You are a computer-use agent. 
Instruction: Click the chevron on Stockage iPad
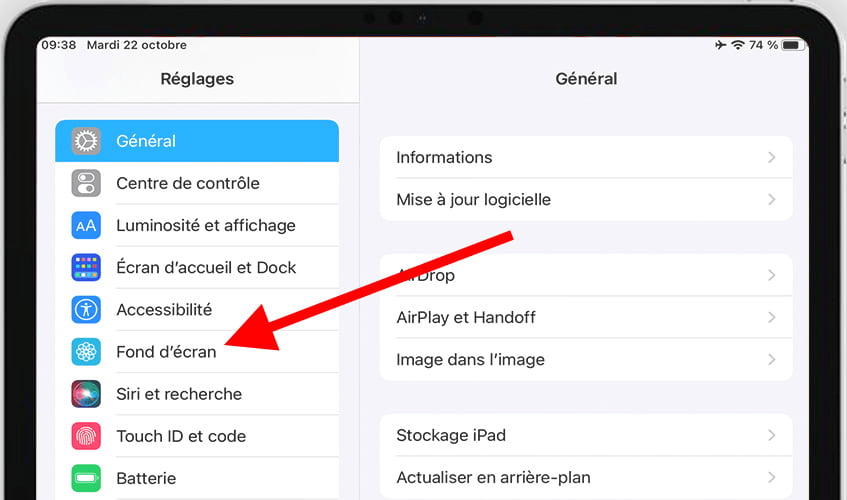(771, 435)
